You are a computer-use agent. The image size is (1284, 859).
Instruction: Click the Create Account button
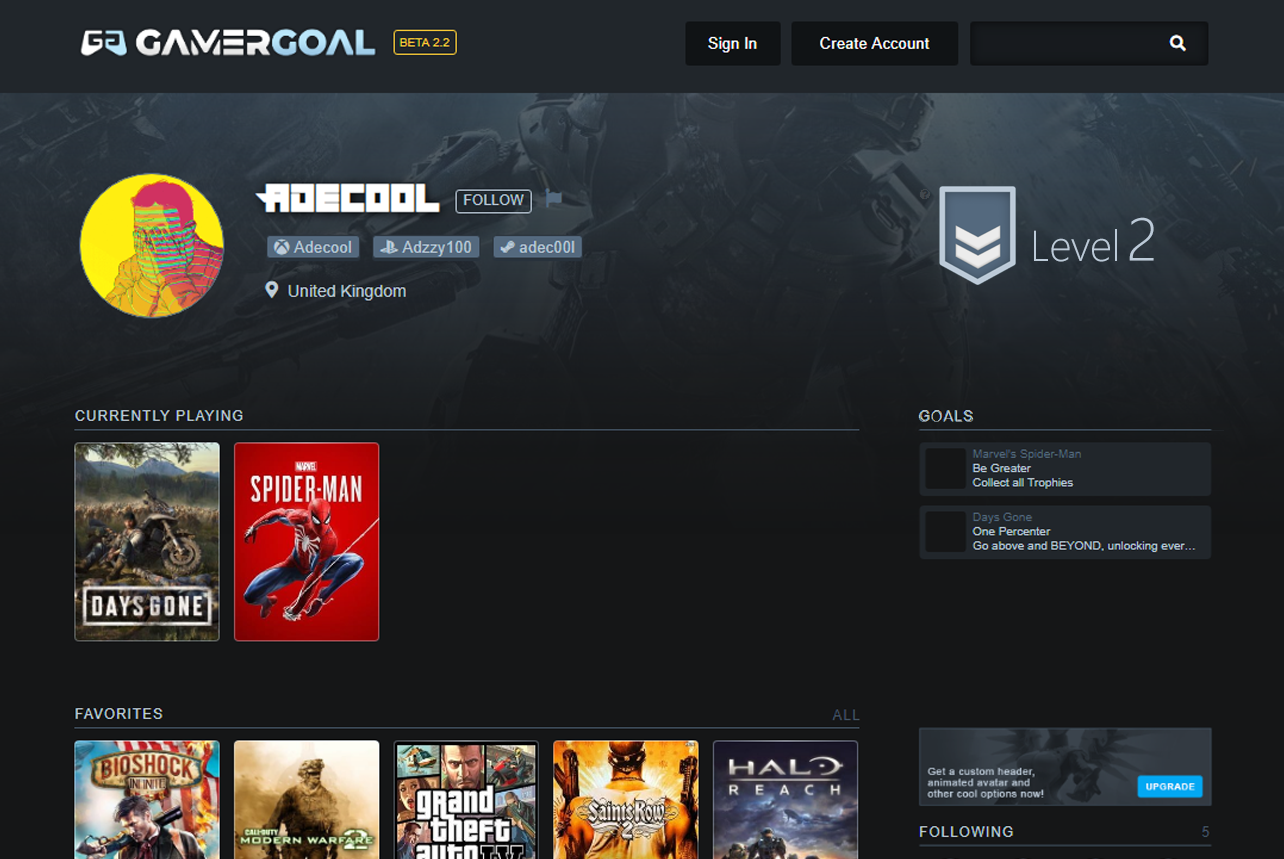pyautogui.click(x=874, y=43)
